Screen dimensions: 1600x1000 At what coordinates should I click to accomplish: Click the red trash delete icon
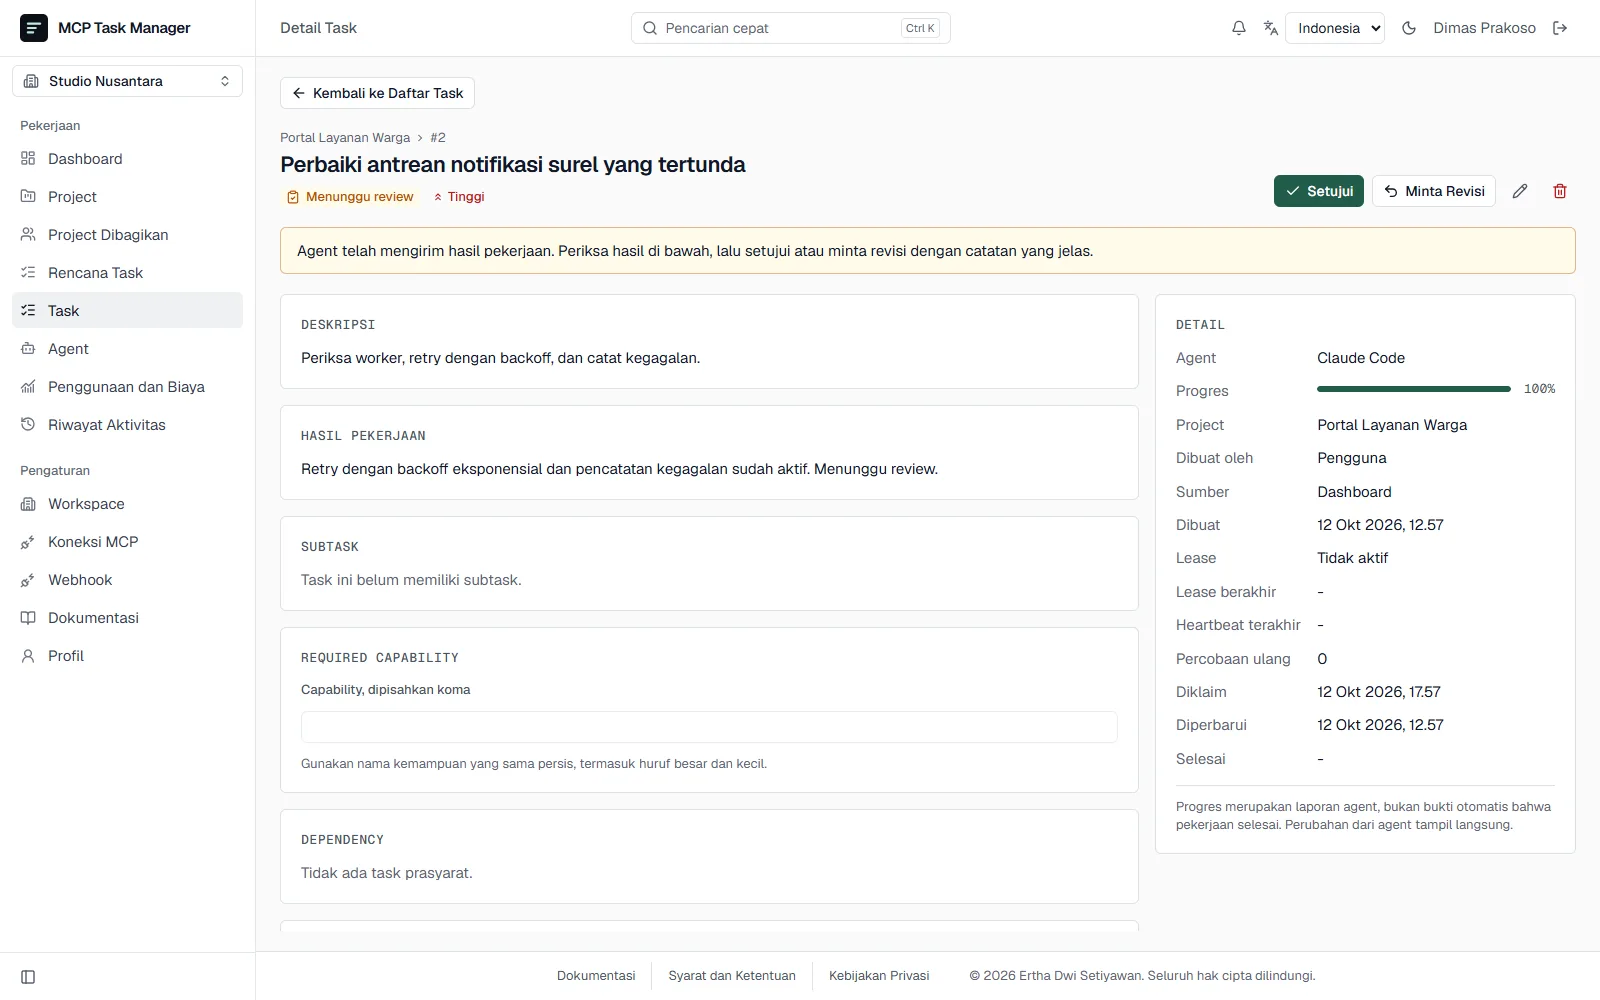[x=1560, y=191]
